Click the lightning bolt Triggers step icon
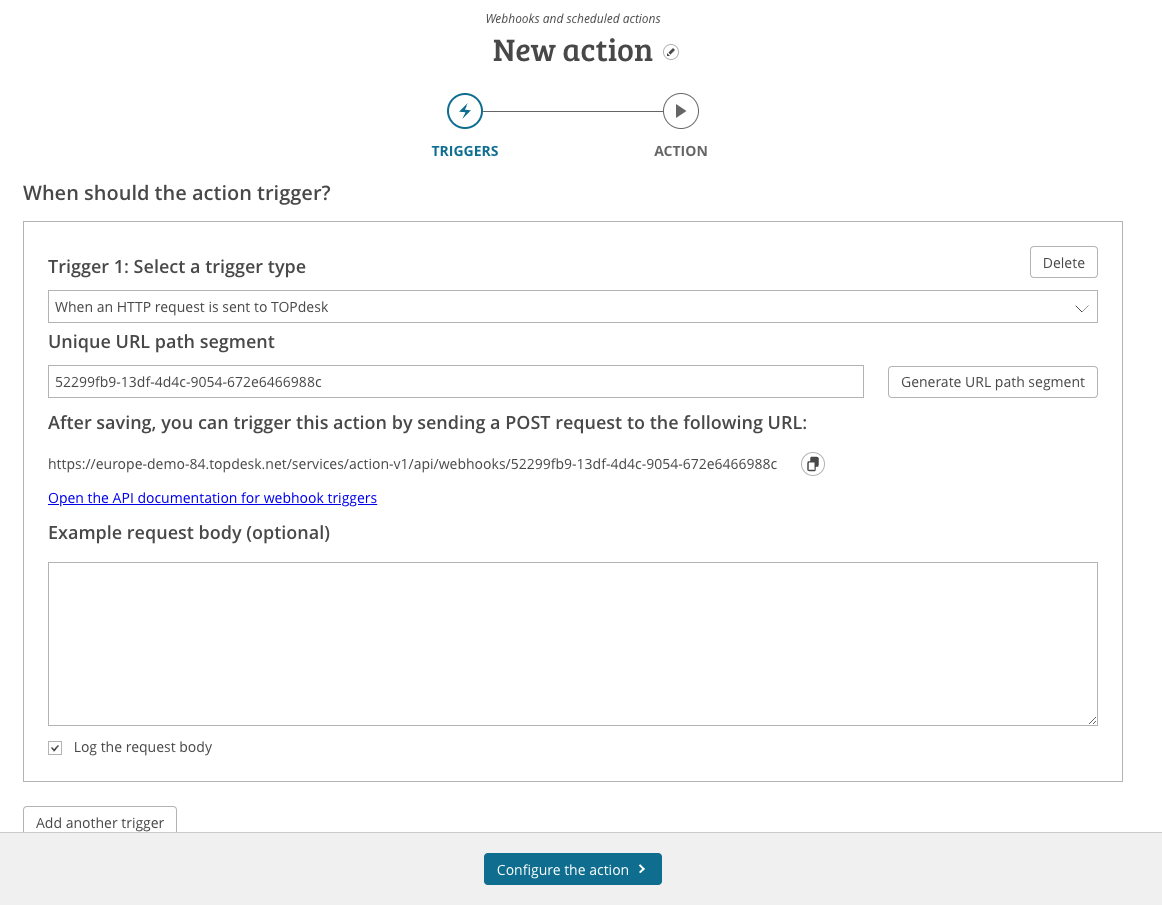This screenshot has height=905, width=1162. point(464,111)
